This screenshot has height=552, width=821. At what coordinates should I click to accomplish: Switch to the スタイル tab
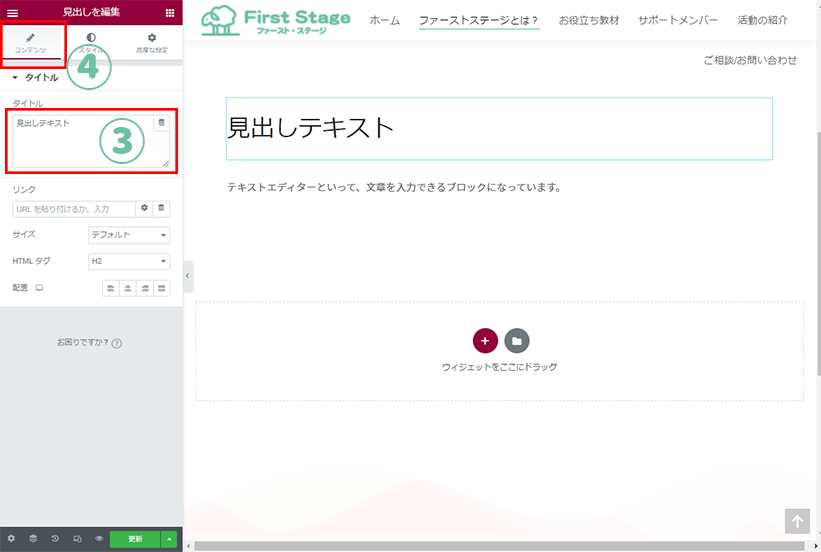click(92, 43)
